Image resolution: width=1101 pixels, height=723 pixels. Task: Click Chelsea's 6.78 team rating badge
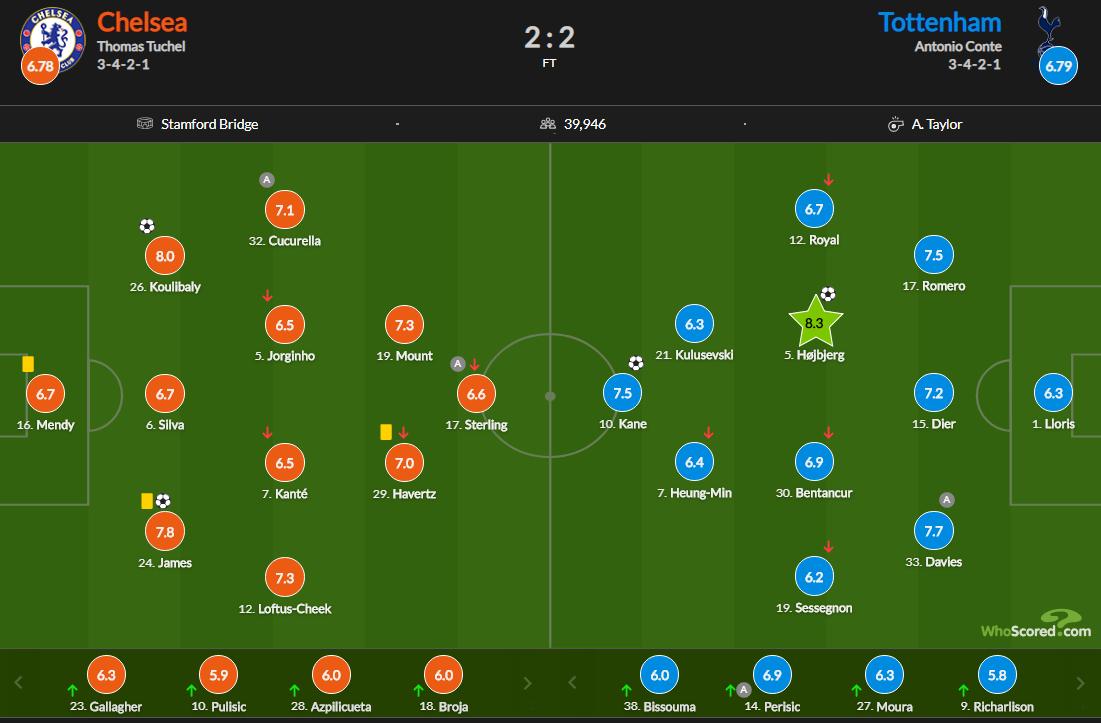(x=39, y=66)
